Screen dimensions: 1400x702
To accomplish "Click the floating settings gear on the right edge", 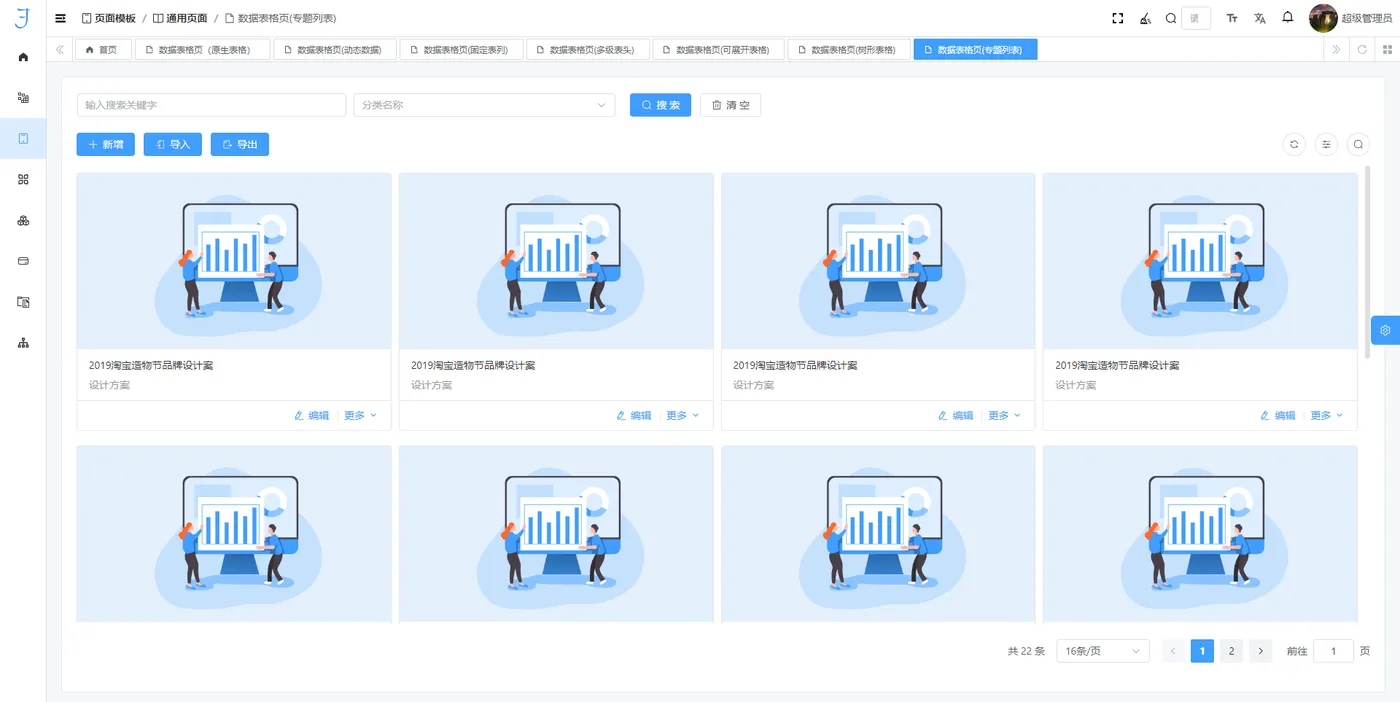I will [x=1385, y=330].
